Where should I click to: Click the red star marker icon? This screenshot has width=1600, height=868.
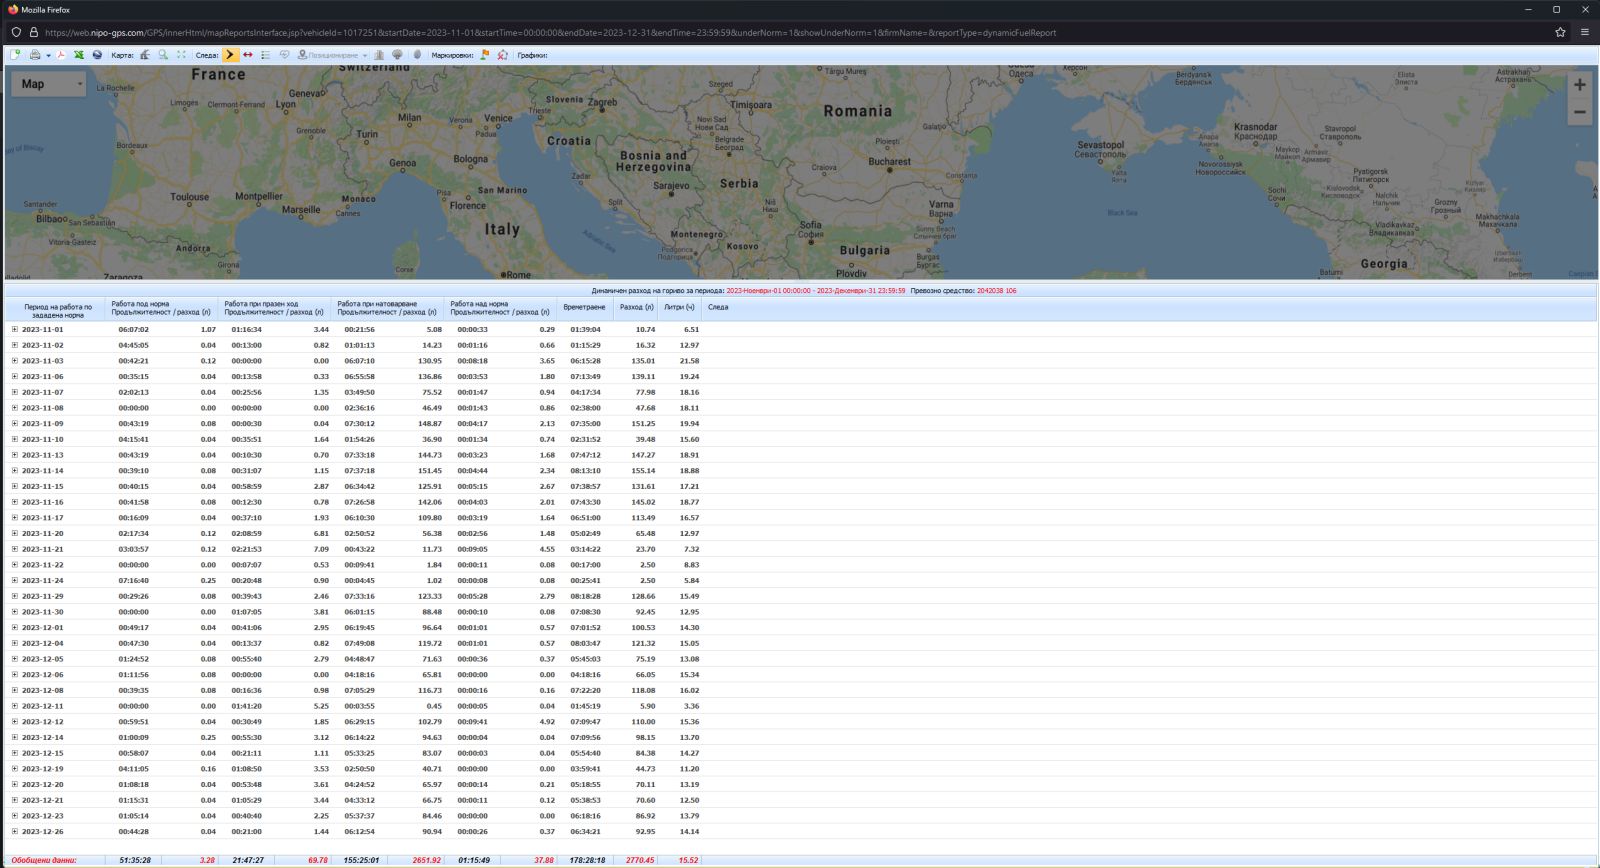coord(502,55)
